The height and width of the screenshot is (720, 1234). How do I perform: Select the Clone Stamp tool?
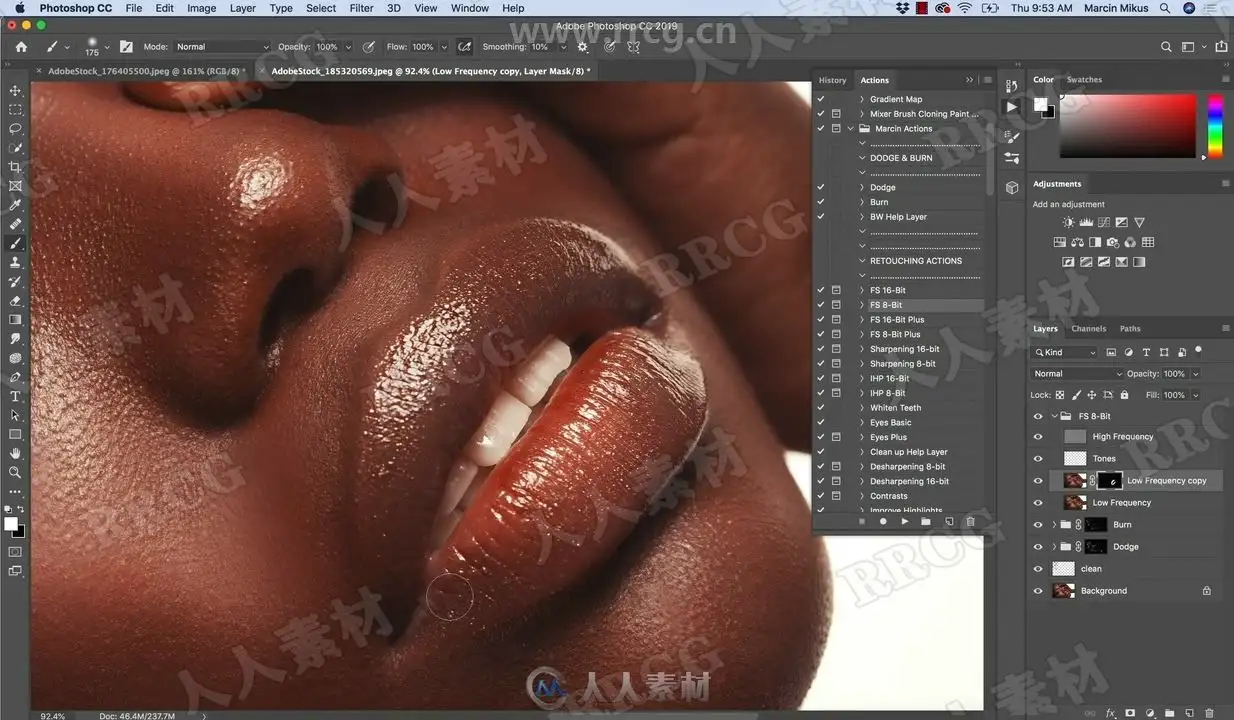(15, 262)
